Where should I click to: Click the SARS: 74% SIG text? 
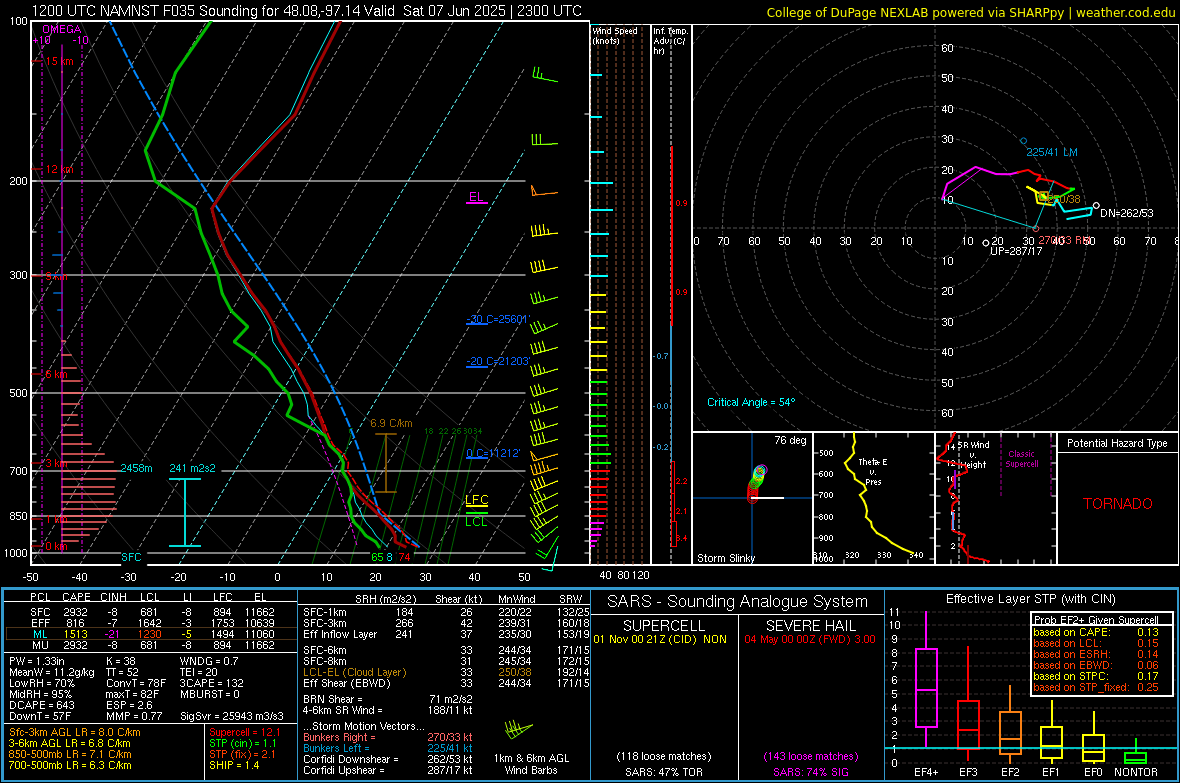pos(811,772)
